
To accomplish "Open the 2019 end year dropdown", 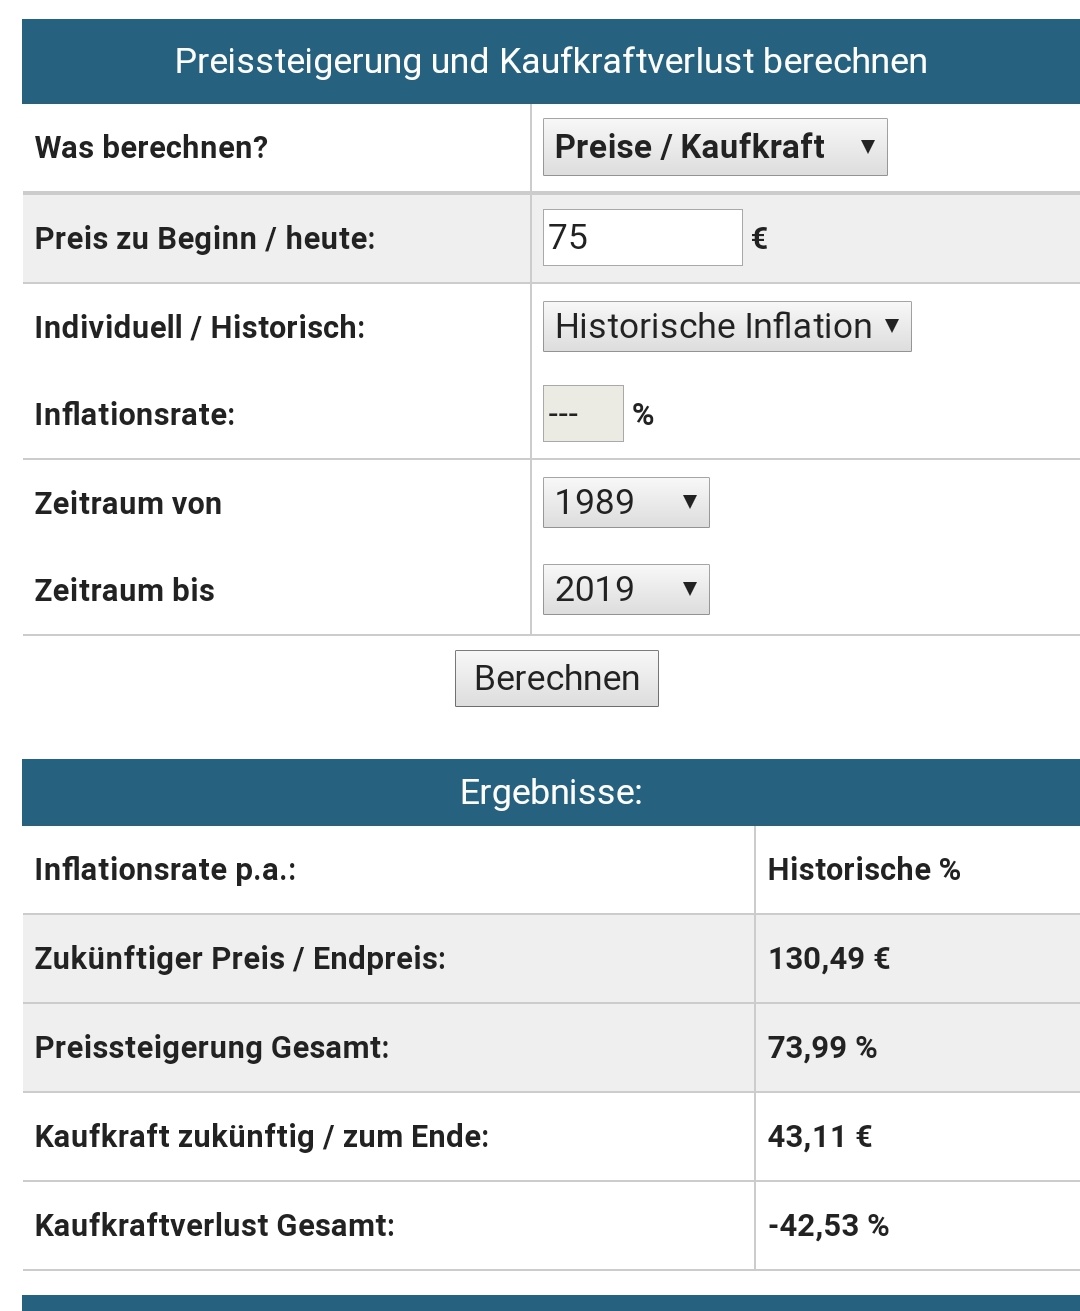I will tap(626, 589).
